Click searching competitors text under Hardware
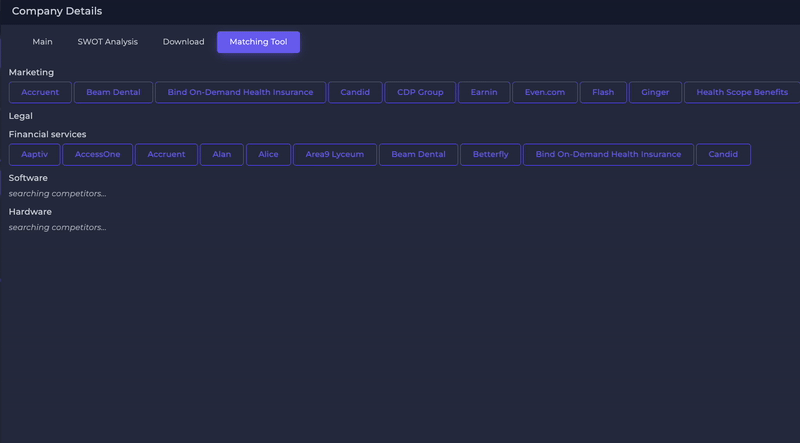The image size is (800, 443). (x=58, y=228)
